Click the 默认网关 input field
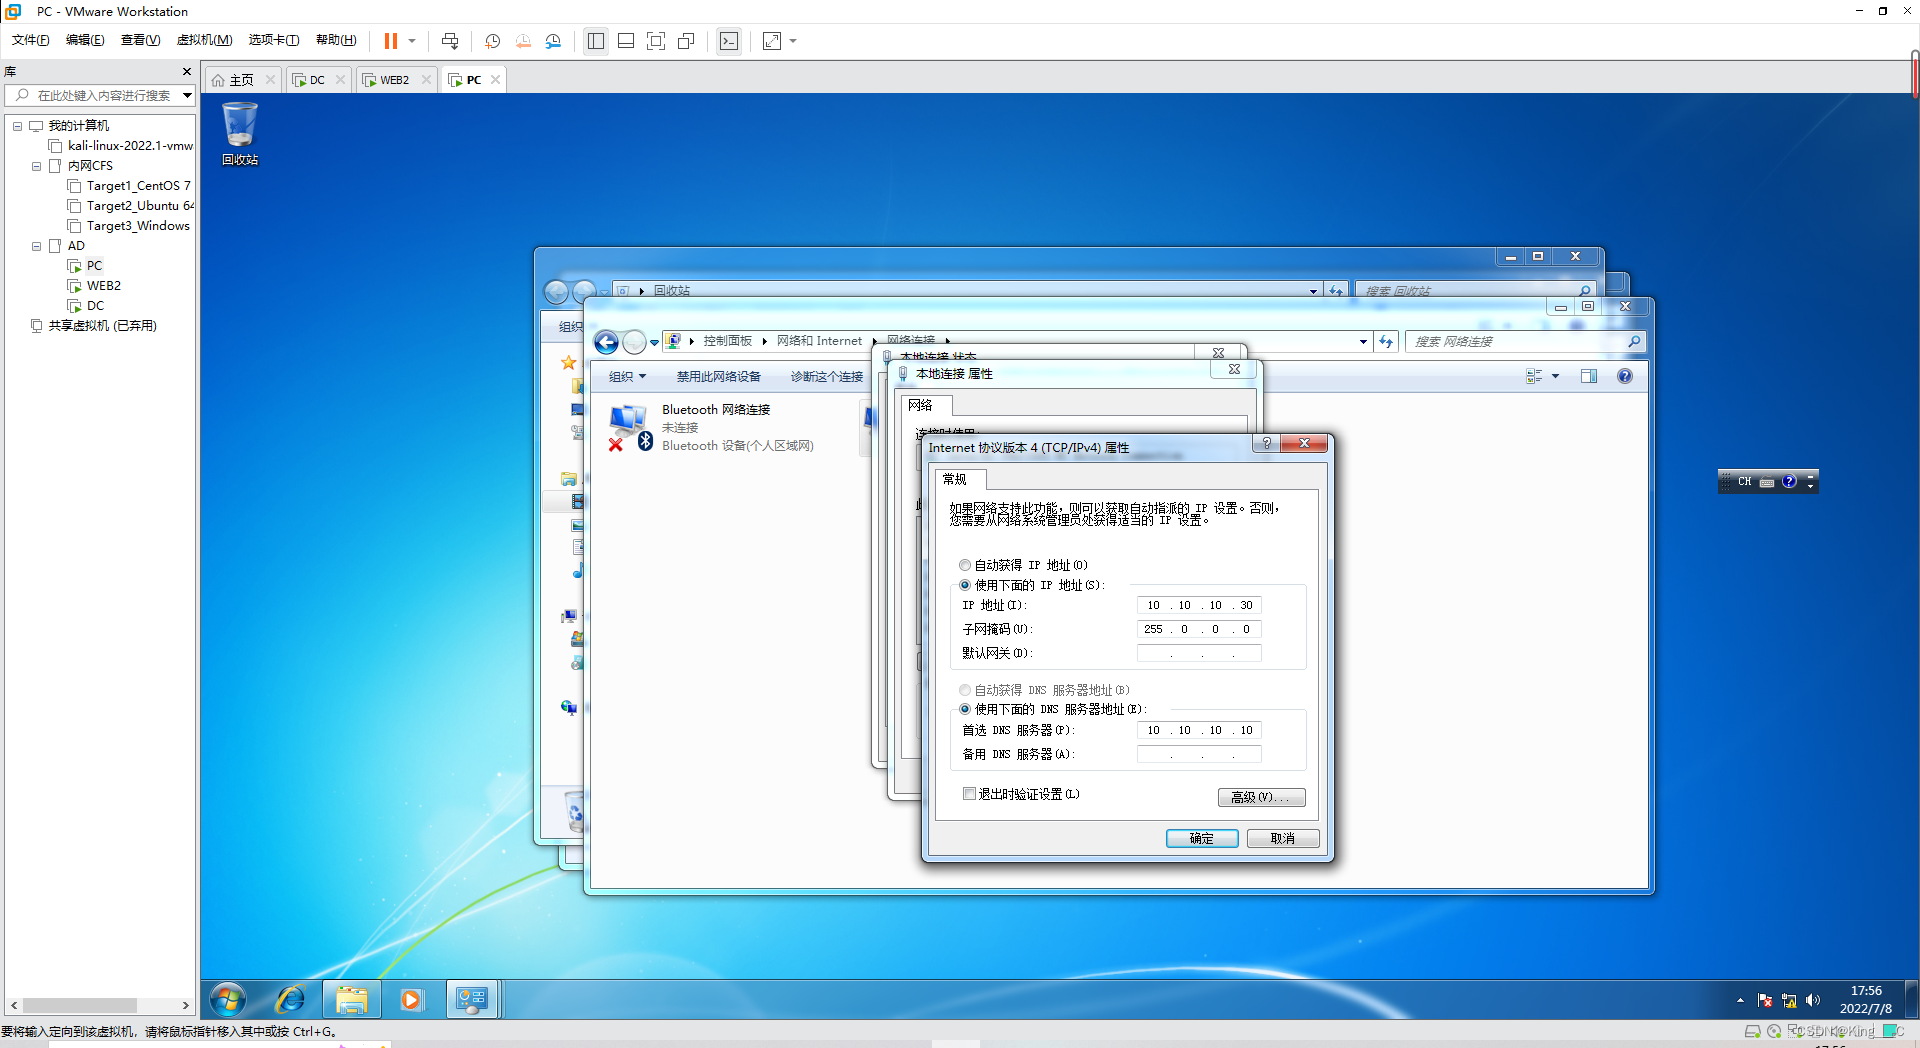 1199,653
